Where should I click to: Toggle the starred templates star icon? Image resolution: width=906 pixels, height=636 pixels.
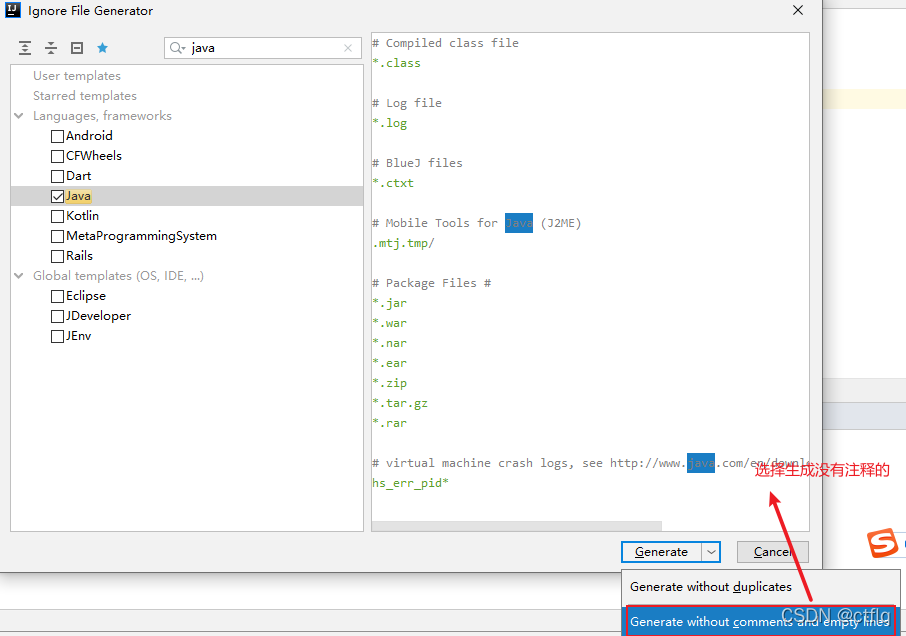coord(103,47)
